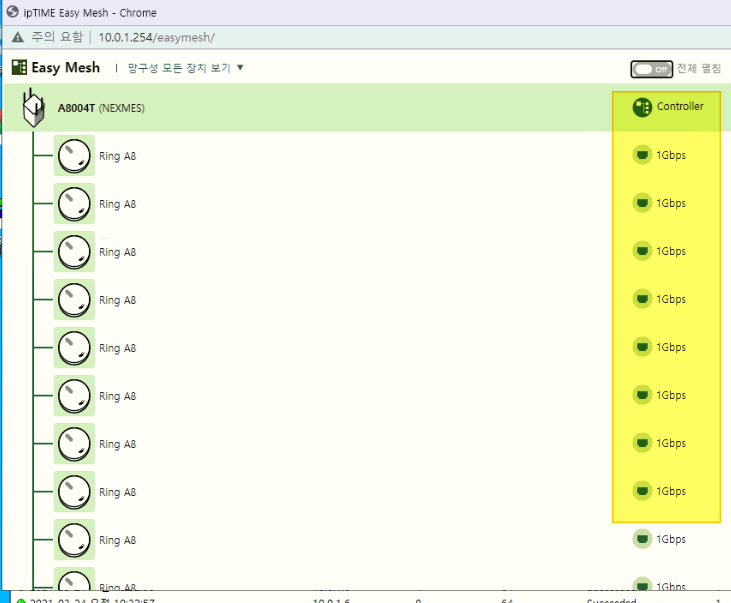Click the A8004T device name text
The height and width of the screenshot is (603, 731).
pyautogui.click(x=76, y=108)
